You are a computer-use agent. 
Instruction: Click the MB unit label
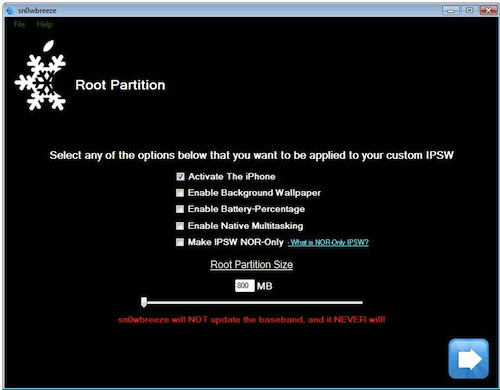(x=265, y=286)
